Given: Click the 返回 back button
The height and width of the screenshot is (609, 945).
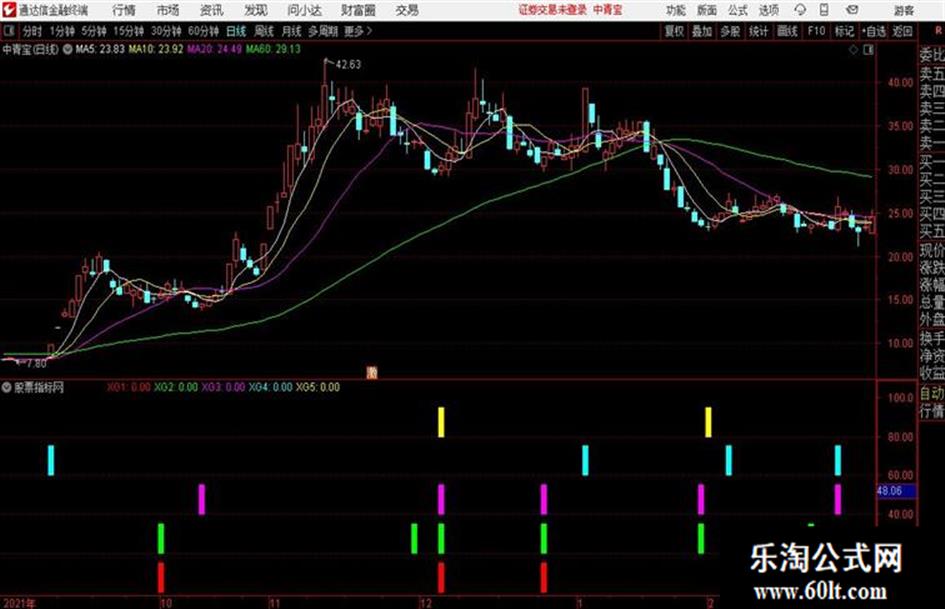Looking at the screenshot, I should 902,31.
